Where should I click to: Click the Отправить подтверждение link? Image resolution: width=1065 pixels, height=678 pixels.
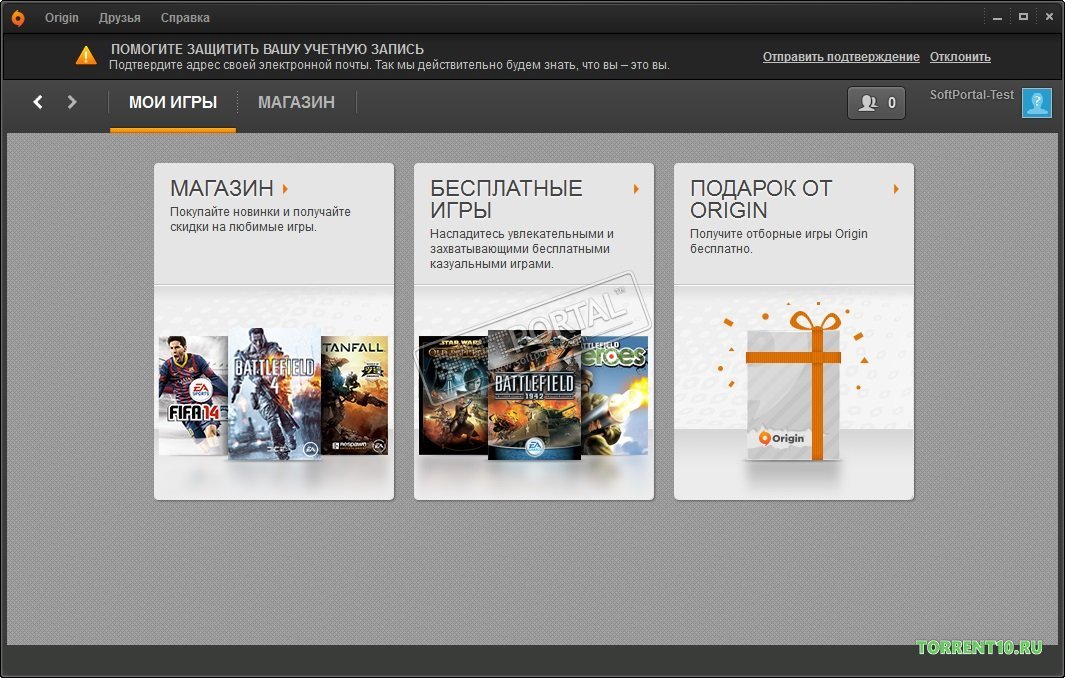click(841, 57)
